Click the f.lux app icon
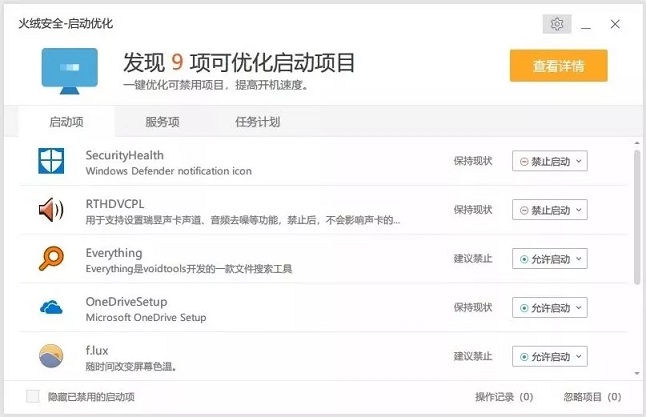 coord(51,356)
